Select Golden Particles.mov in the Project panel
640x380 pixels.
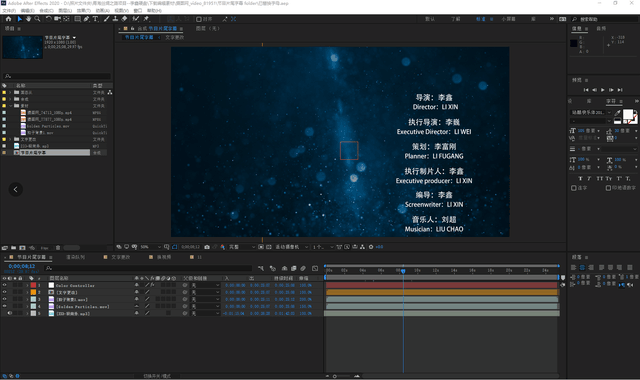point(47,126)
